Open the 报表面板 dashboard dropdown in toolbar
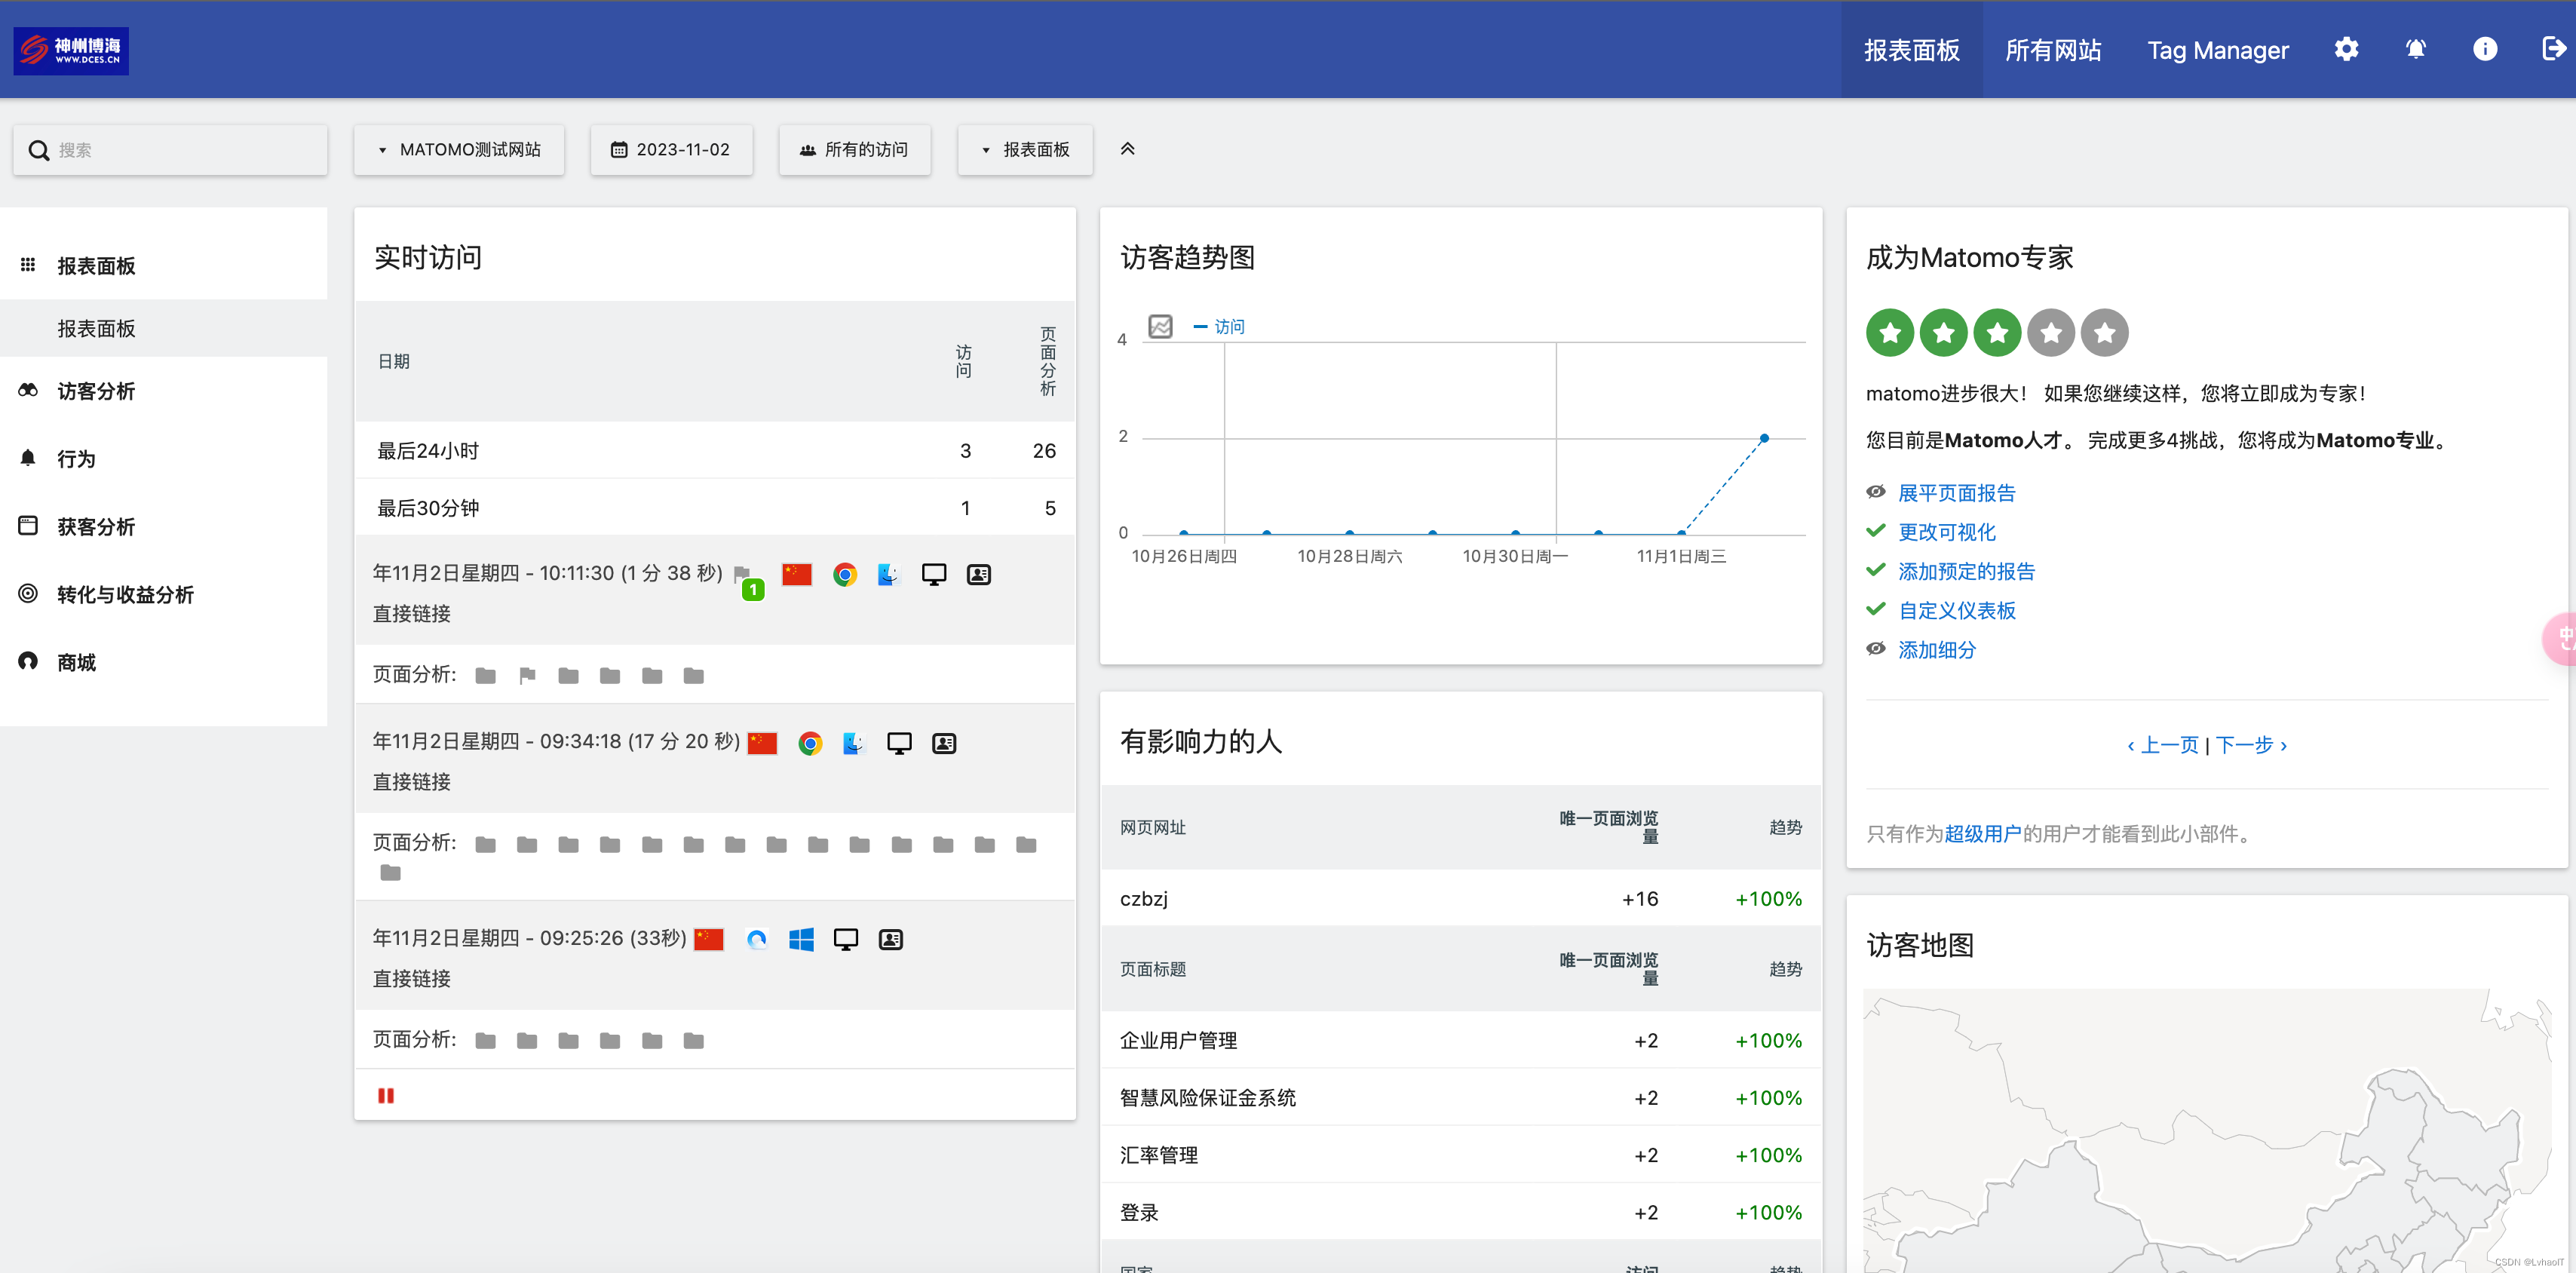Image resolution: width=2576 pixels, height=1273 pixels. click(1025, 150)
